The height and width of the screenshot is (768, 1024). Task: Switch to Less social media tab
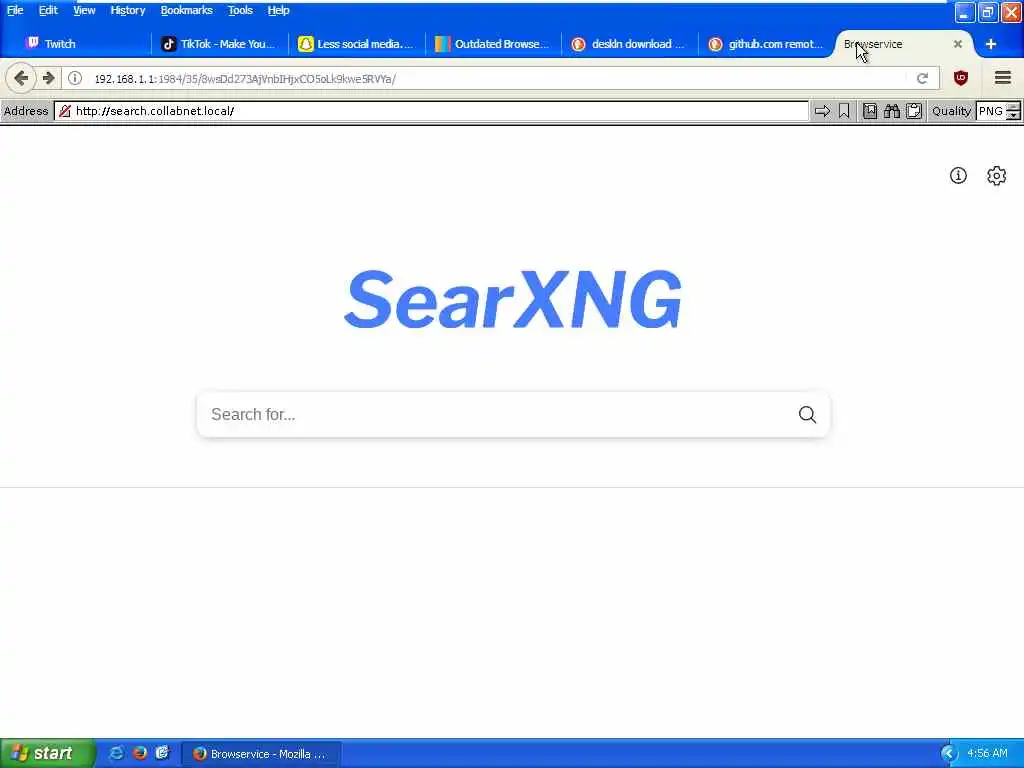click(357, 44)
